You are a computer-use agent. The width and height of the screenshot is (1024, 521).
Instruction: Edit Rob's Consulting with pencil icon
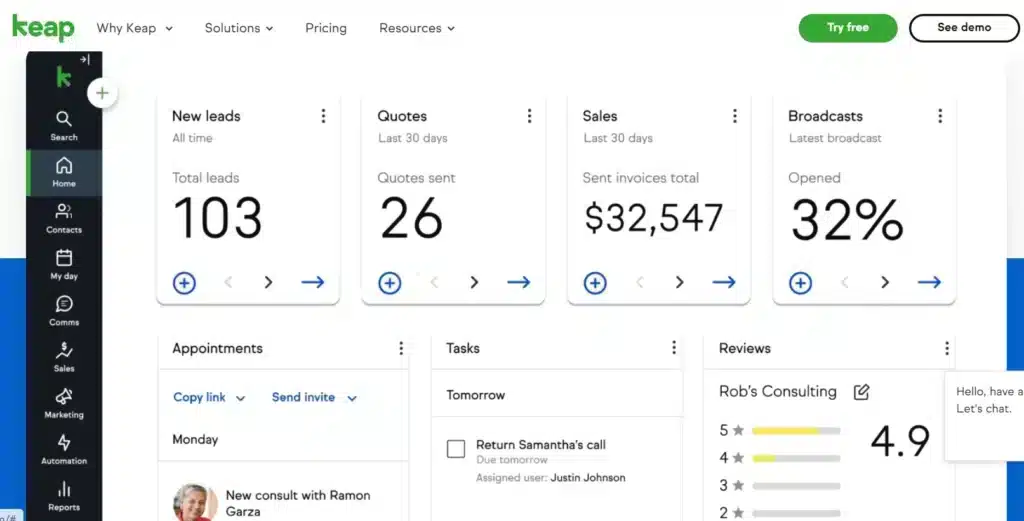pos(861,392)
